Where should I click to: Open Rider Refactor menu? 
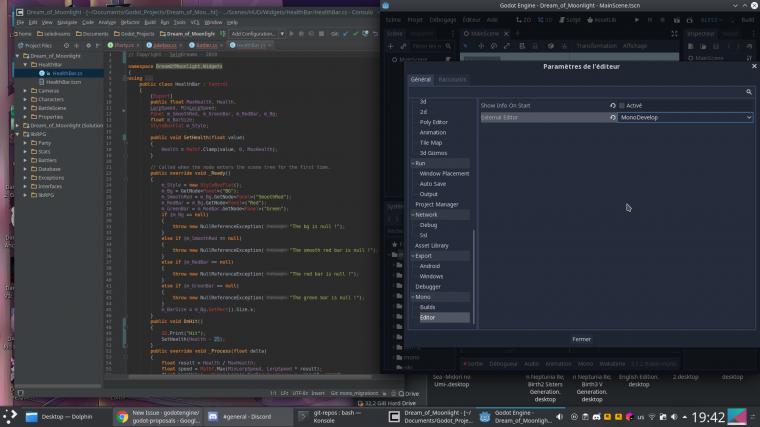tap(129, 22)
